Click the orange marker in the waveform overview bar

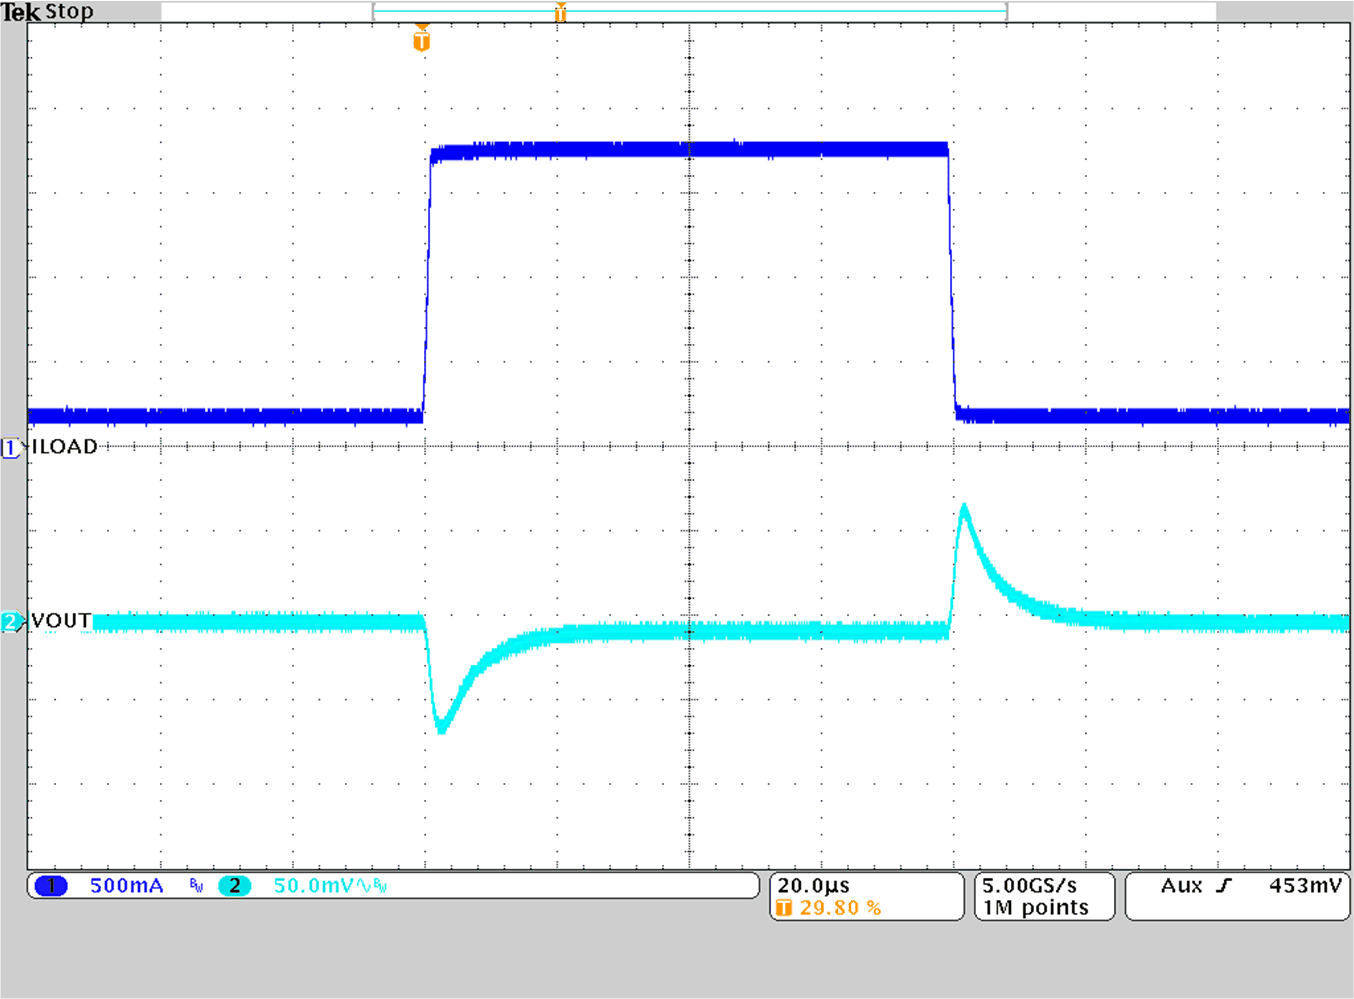pos(561,11)
